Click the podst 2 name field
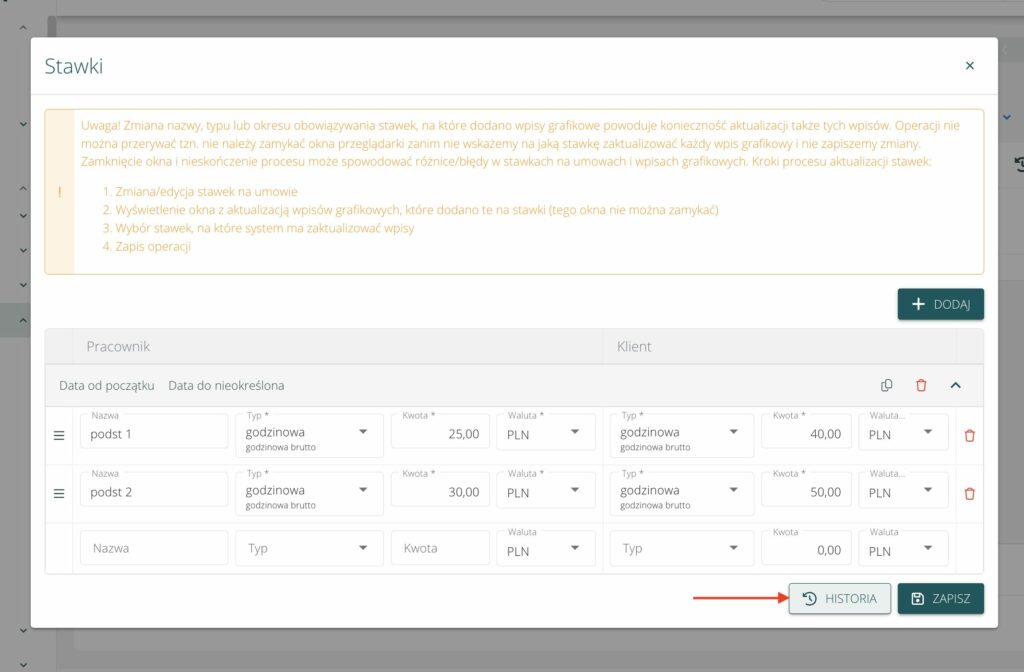The image size is (1024, 672). (x=153, y=493)
